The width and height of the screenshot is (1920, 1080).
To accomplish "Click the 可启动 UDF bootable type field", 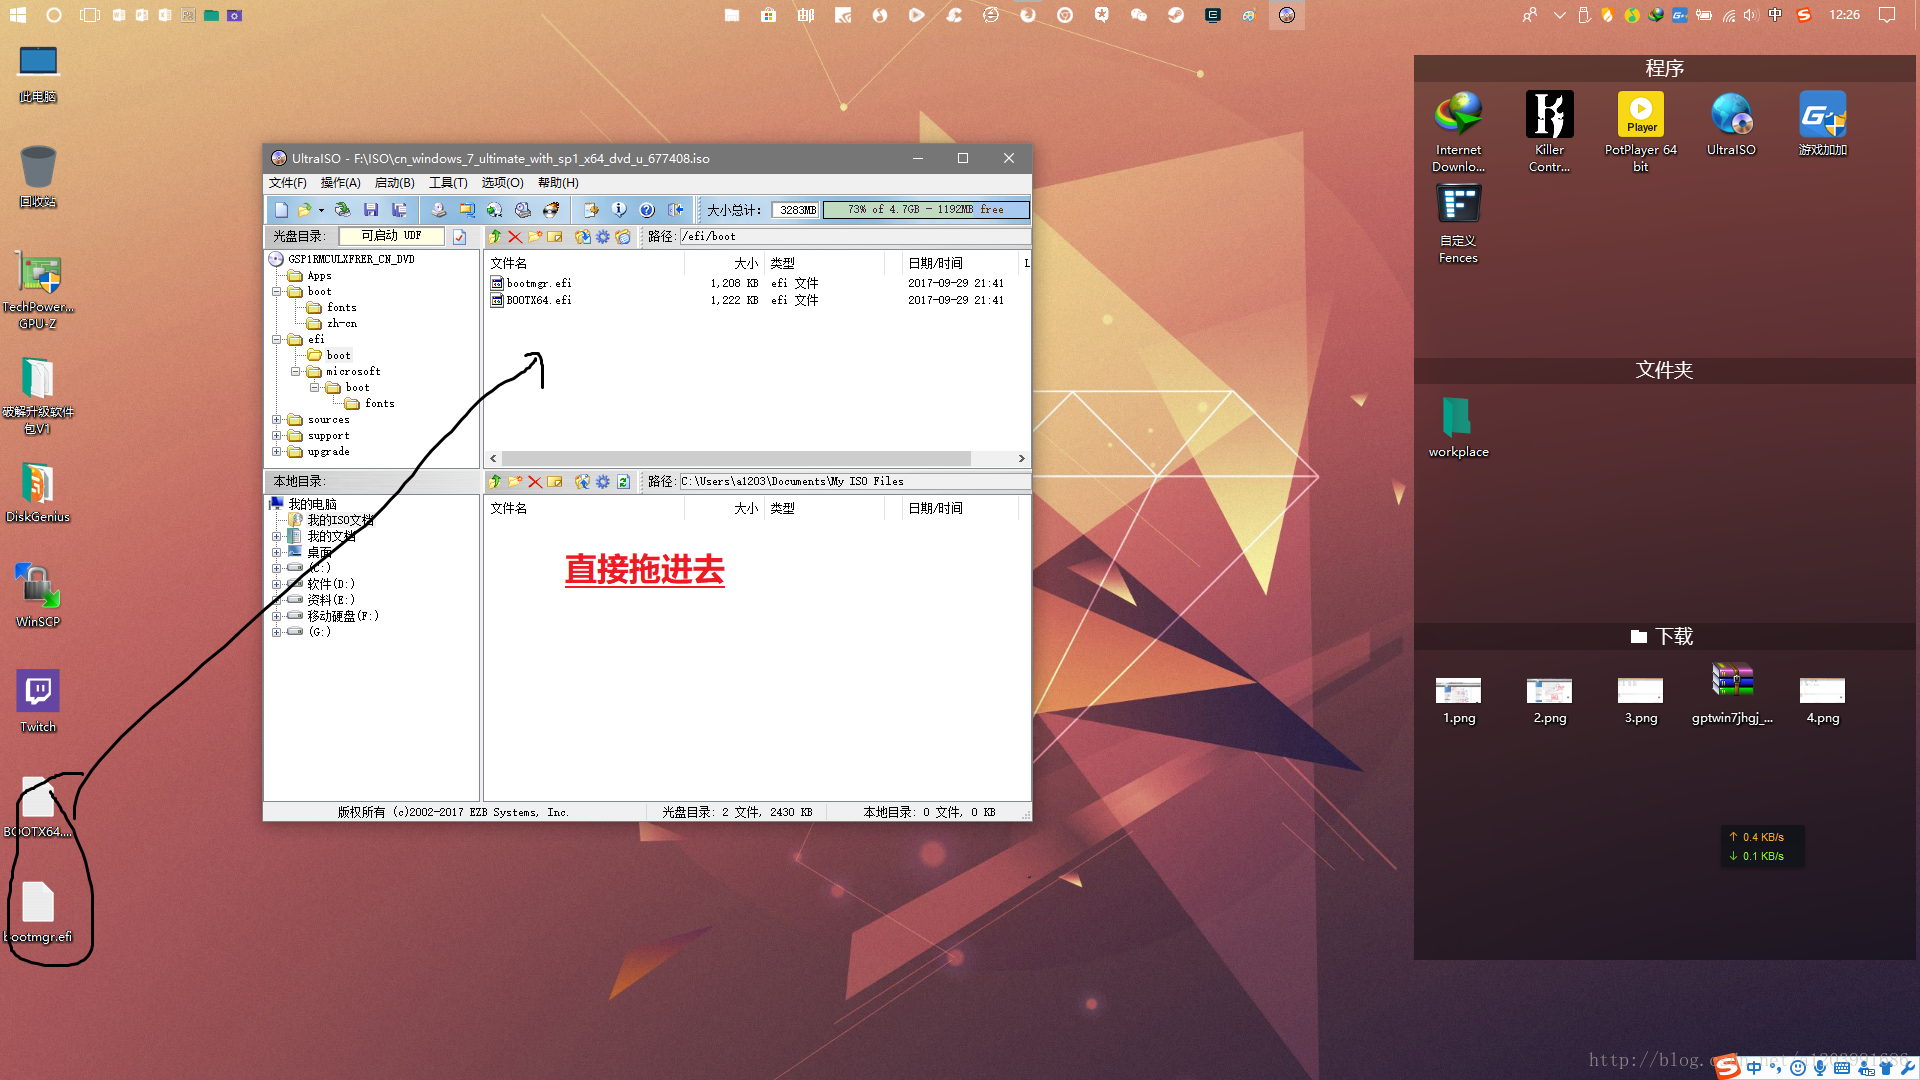I will (x=391, y=236).
